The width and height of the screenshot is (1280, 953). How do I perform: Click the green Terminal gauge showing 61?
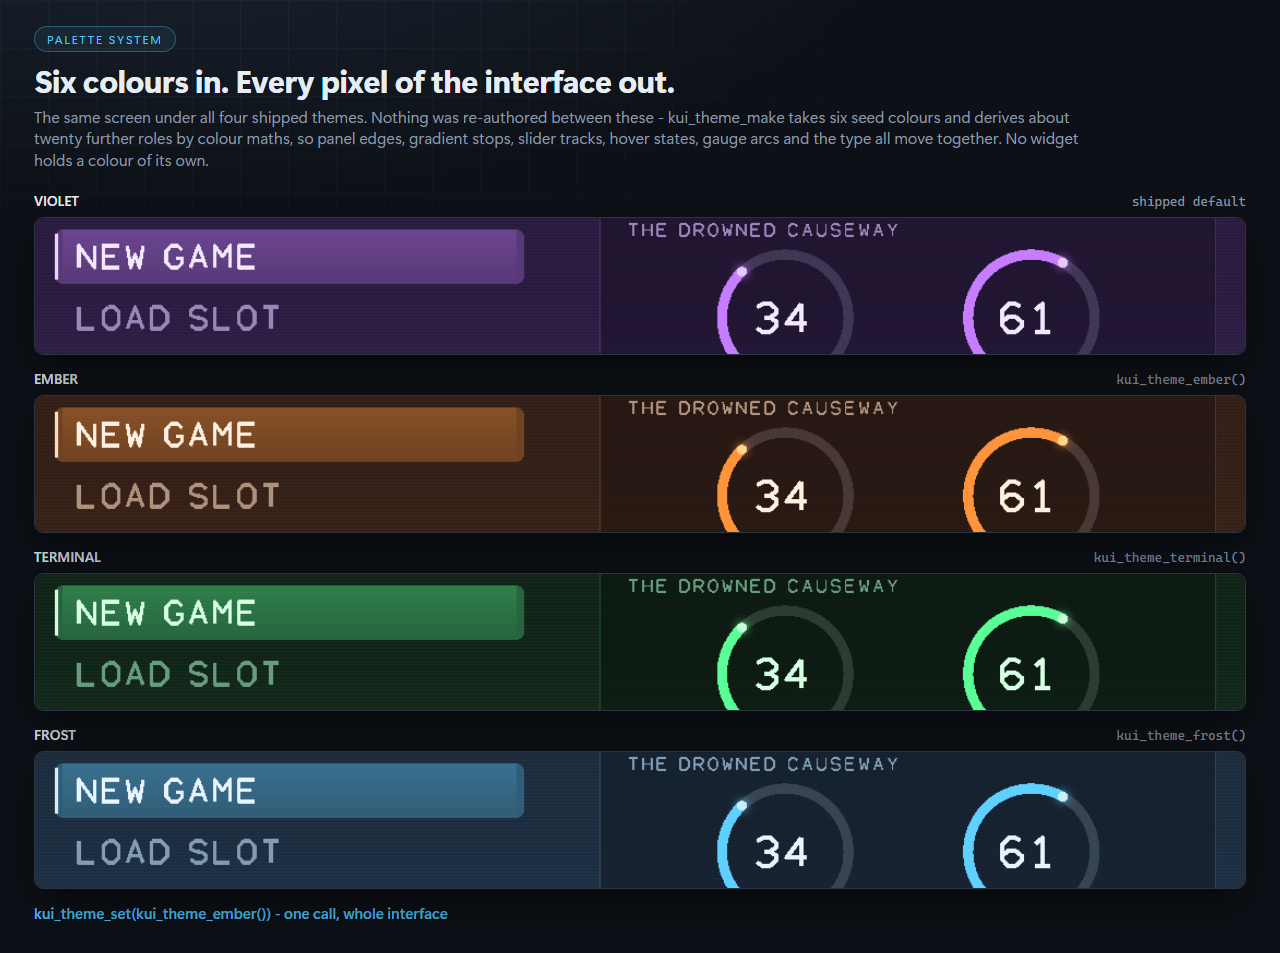[1031, 659]
